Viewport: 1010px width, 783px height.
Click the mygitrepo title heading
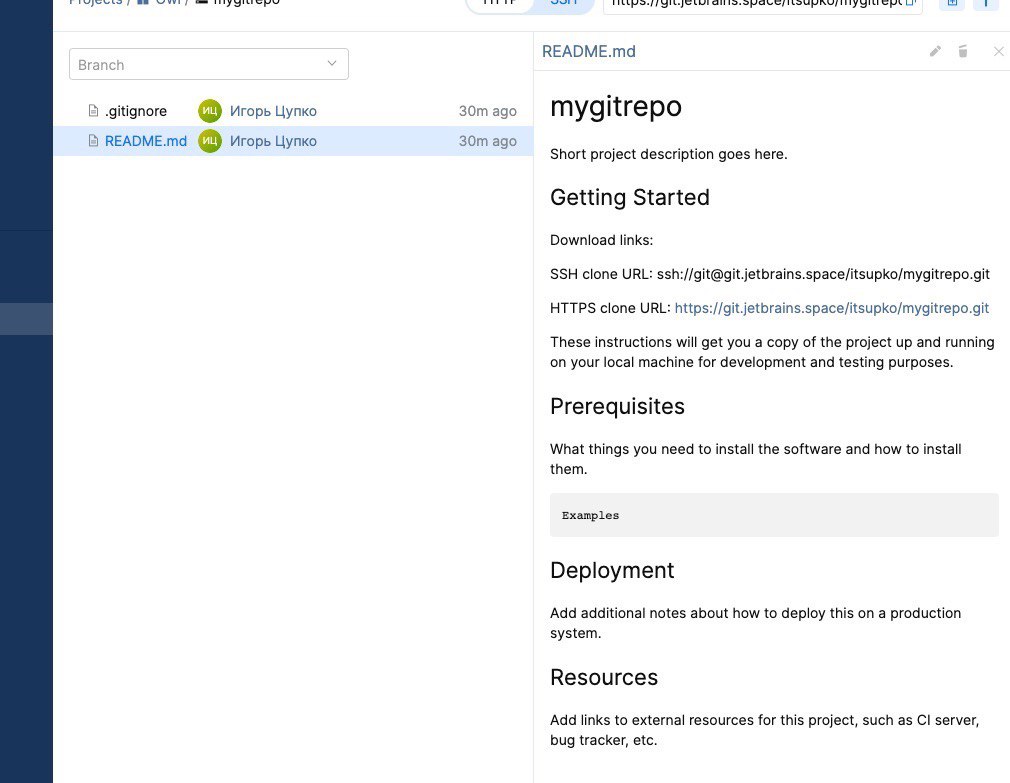coord(616,106)
